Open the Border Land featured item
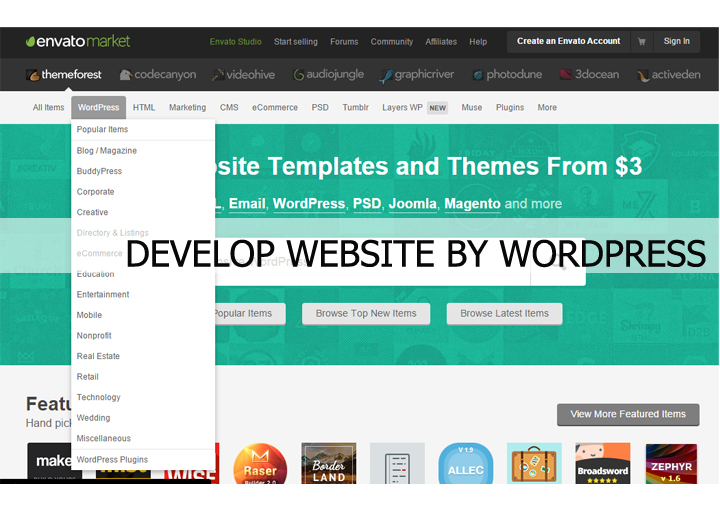 329,463
